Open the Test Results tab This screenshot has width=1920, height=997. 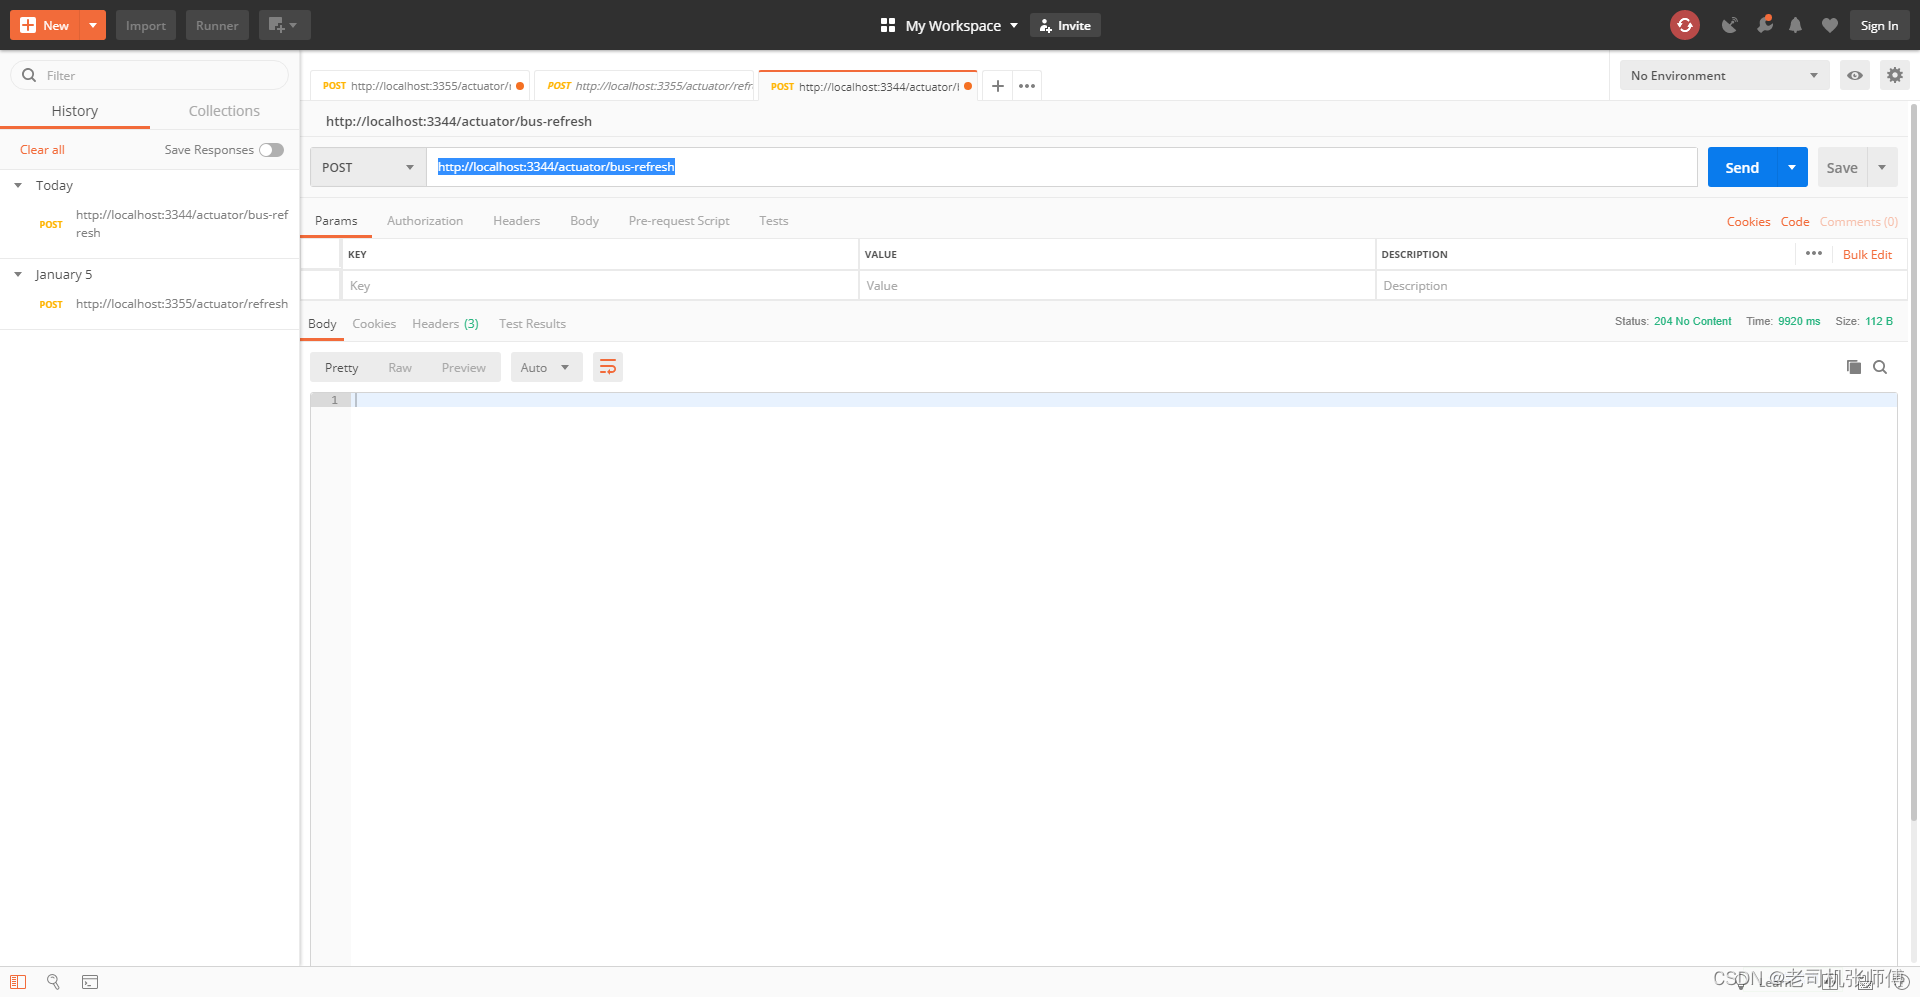click(532, 324)
